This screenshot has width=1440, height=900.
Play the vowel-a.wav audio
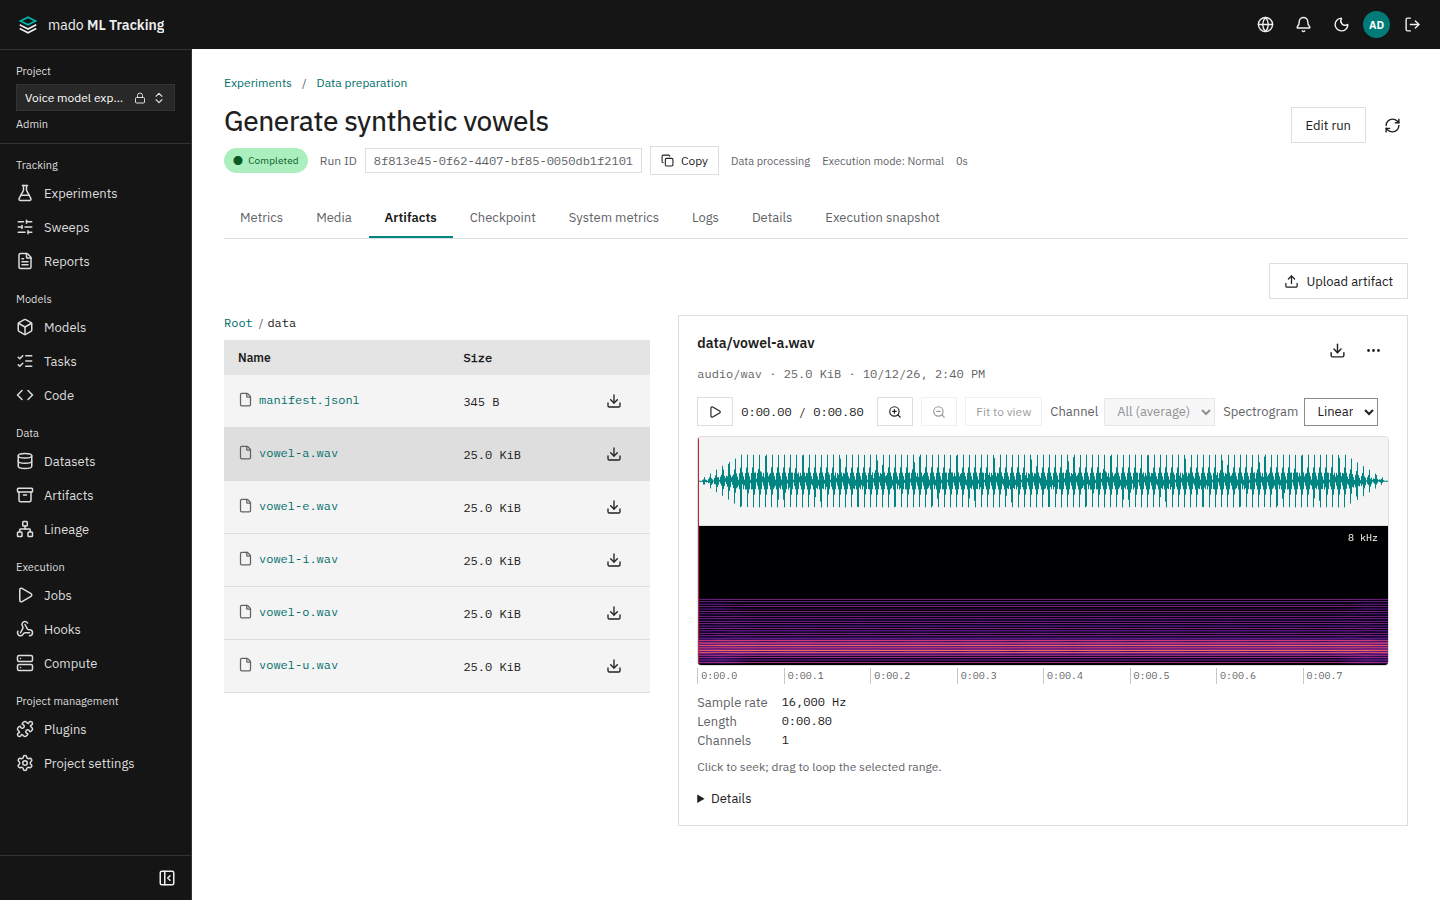[x=715, y=412]
